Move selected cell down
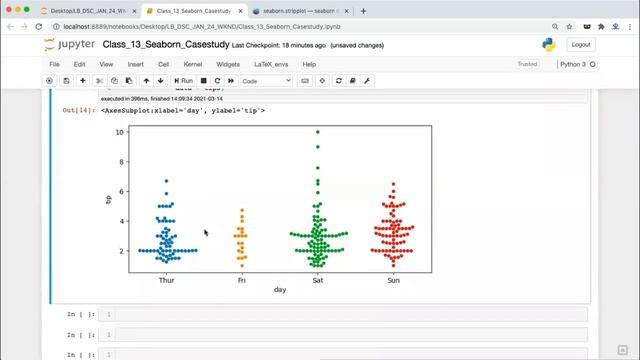 pos(161,81)
